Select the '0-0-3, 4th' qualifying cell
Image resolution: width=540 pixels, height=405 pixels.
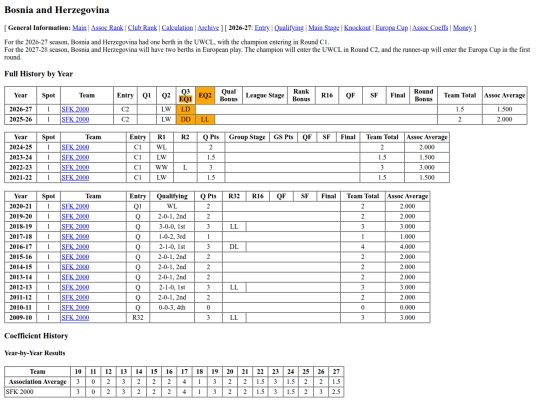(x=172, y=308)
